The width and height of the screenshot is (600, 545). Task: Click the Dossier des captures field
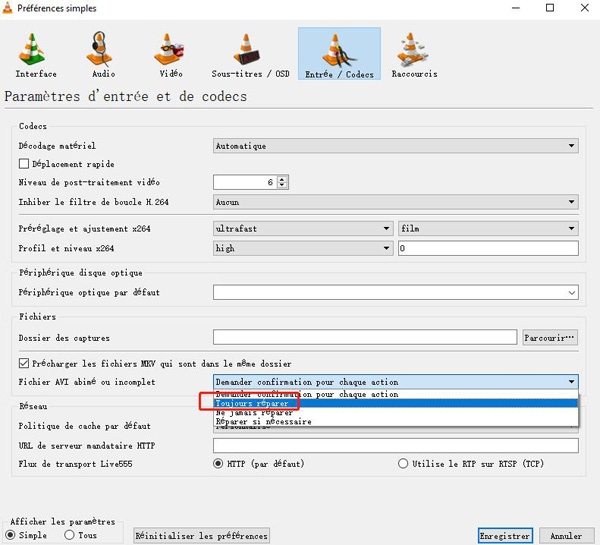(x=365, y=338)
